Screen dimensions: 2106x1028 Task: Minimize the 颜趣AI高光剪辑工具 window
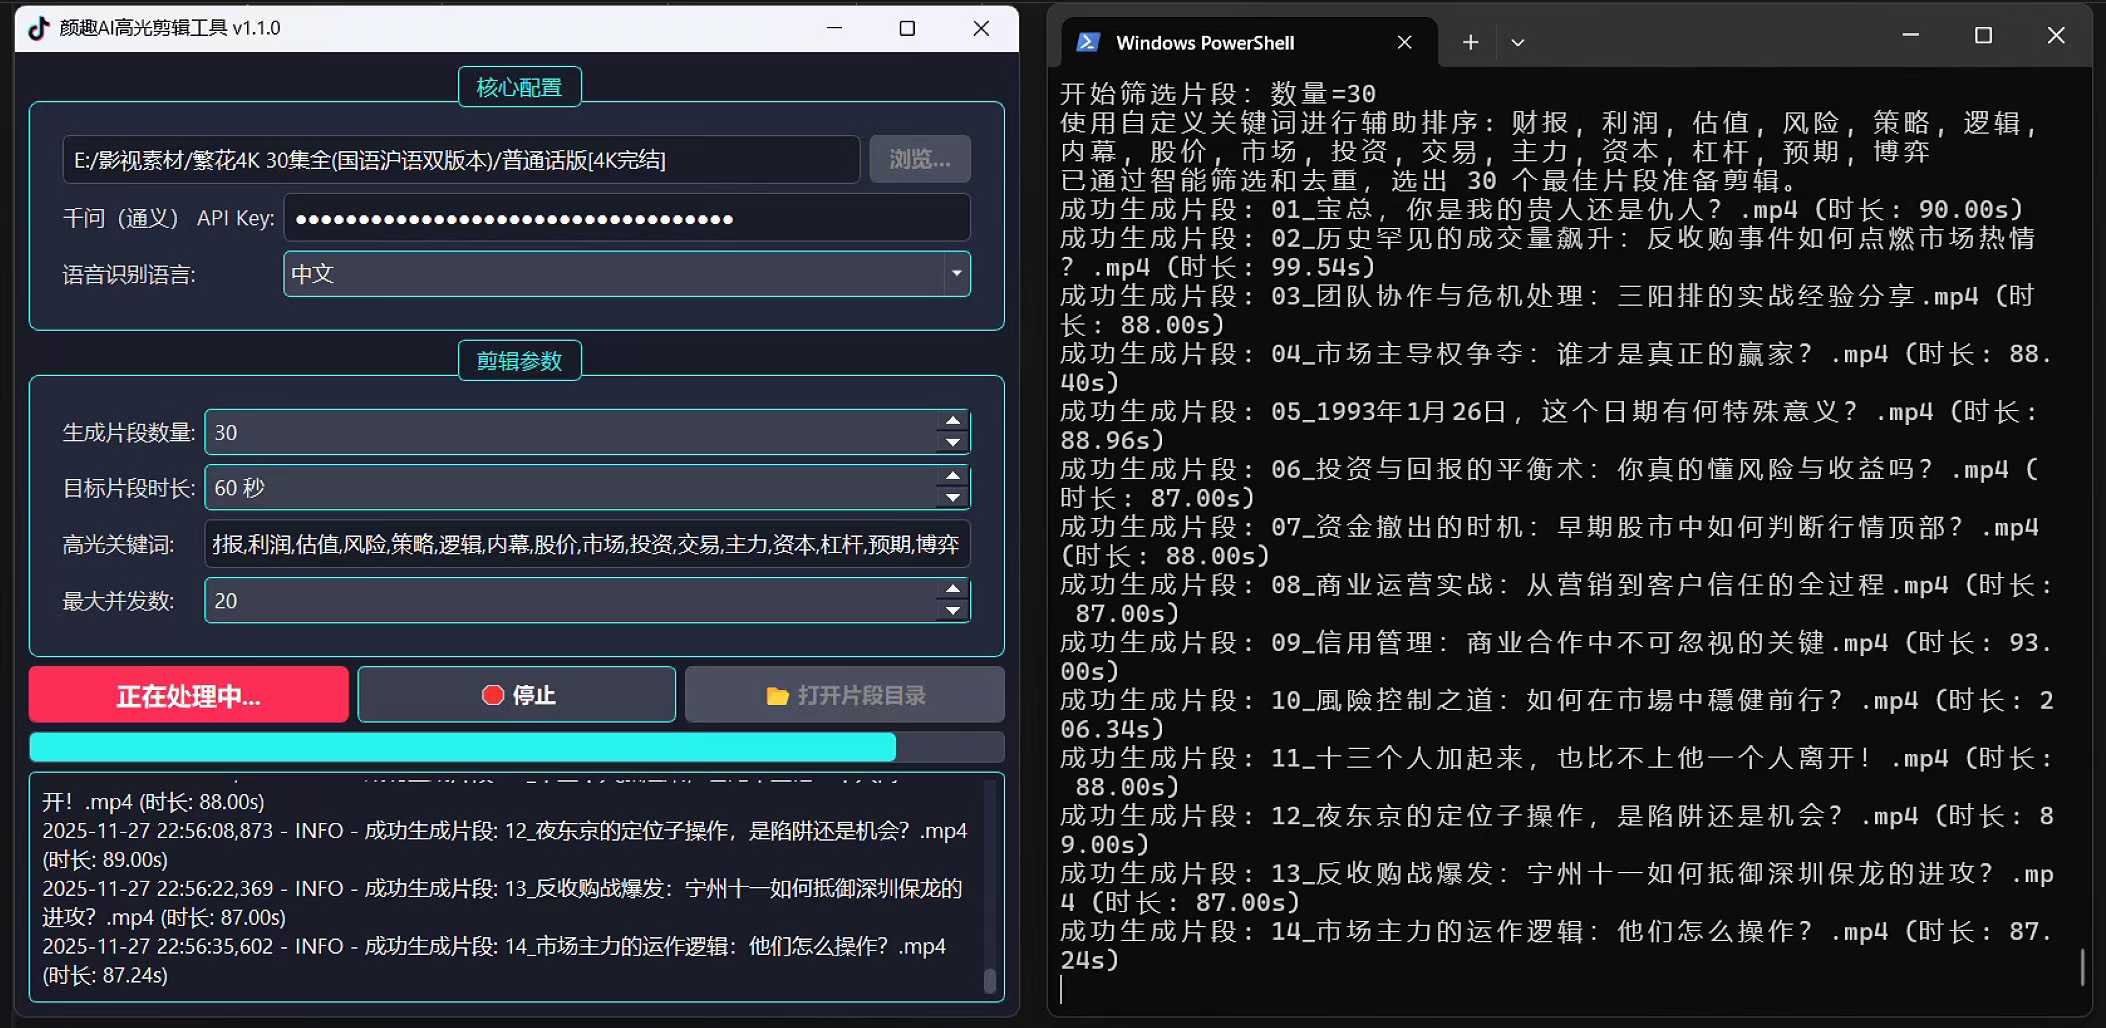tap(835, 28)
